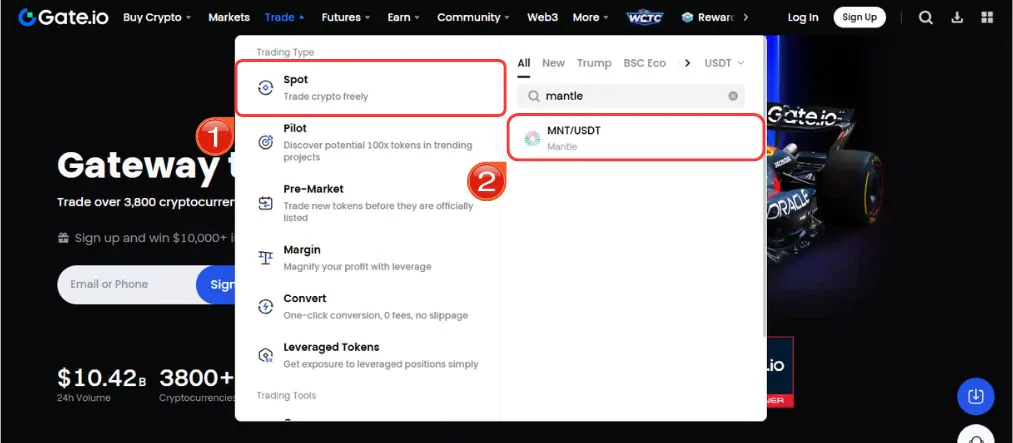The width and height of the screenshot is (1013, 443).
Task: Click the "$10.42B" 24h volume figure
Action: pos(101,378)
